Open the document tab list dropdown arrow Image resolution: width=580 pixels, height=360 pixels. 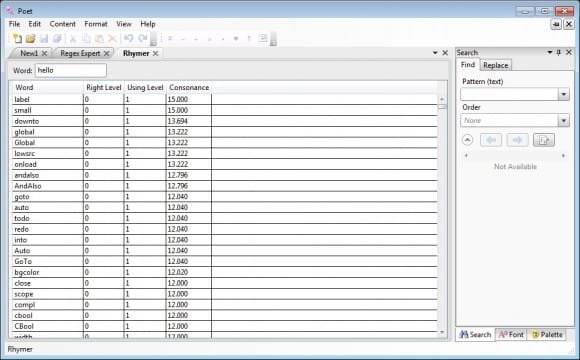435,53
